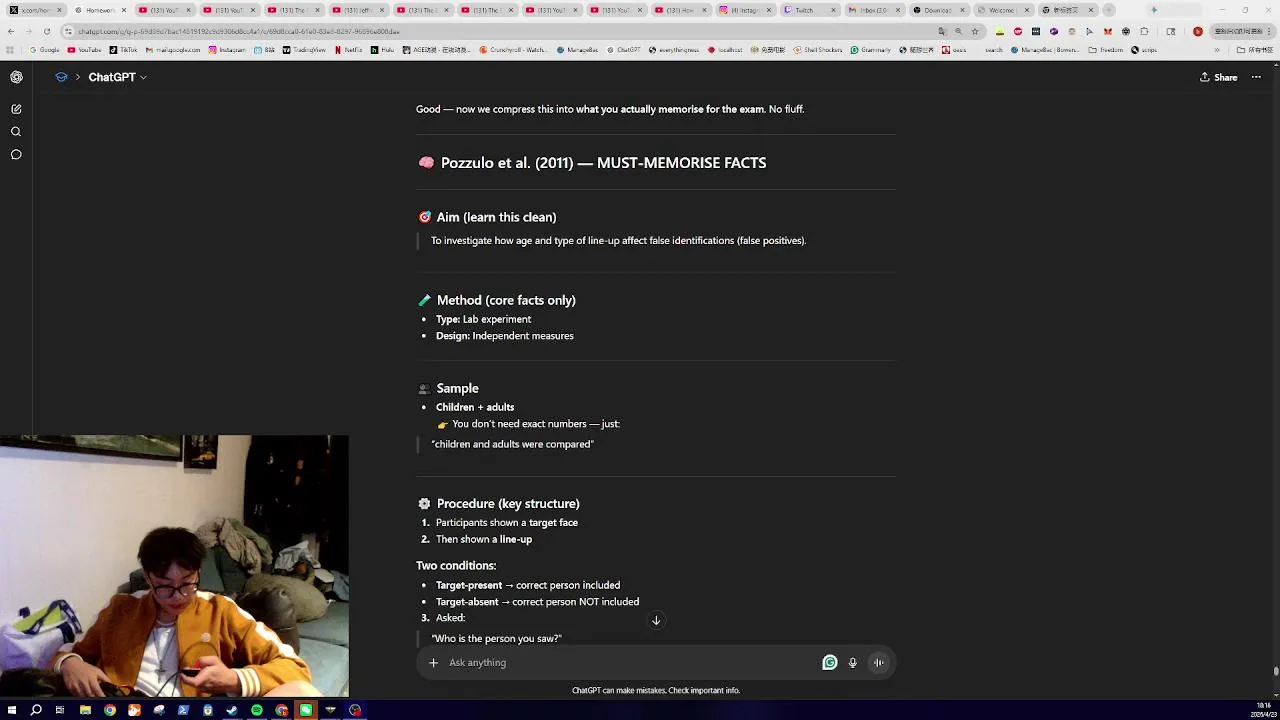Image resolution: width=1280 pixels, height=720 pixels.
Task: Click the translate icon in address bar
Action: pos(942,31)
